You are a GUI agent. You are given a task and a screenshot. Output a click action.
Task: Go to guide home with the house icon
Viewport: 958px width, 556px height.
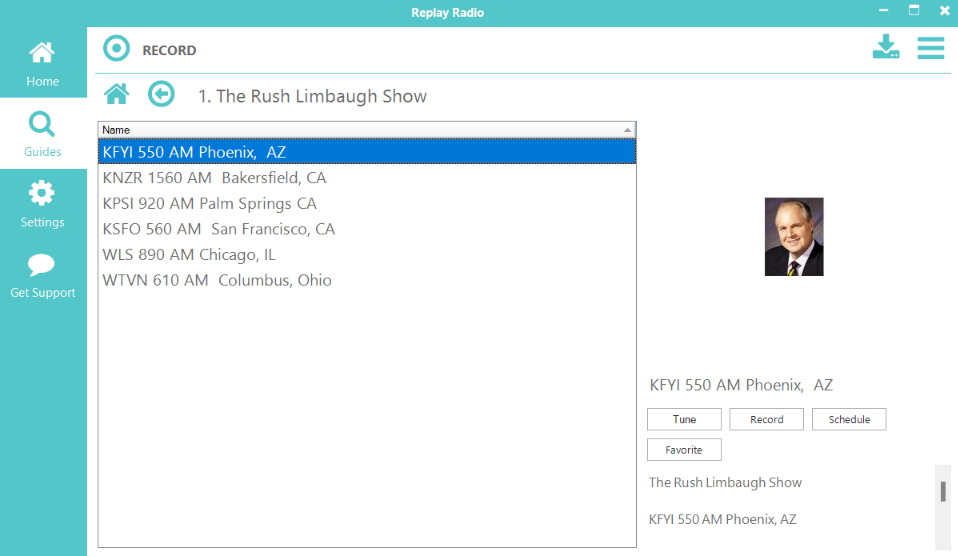coord(116,95)
